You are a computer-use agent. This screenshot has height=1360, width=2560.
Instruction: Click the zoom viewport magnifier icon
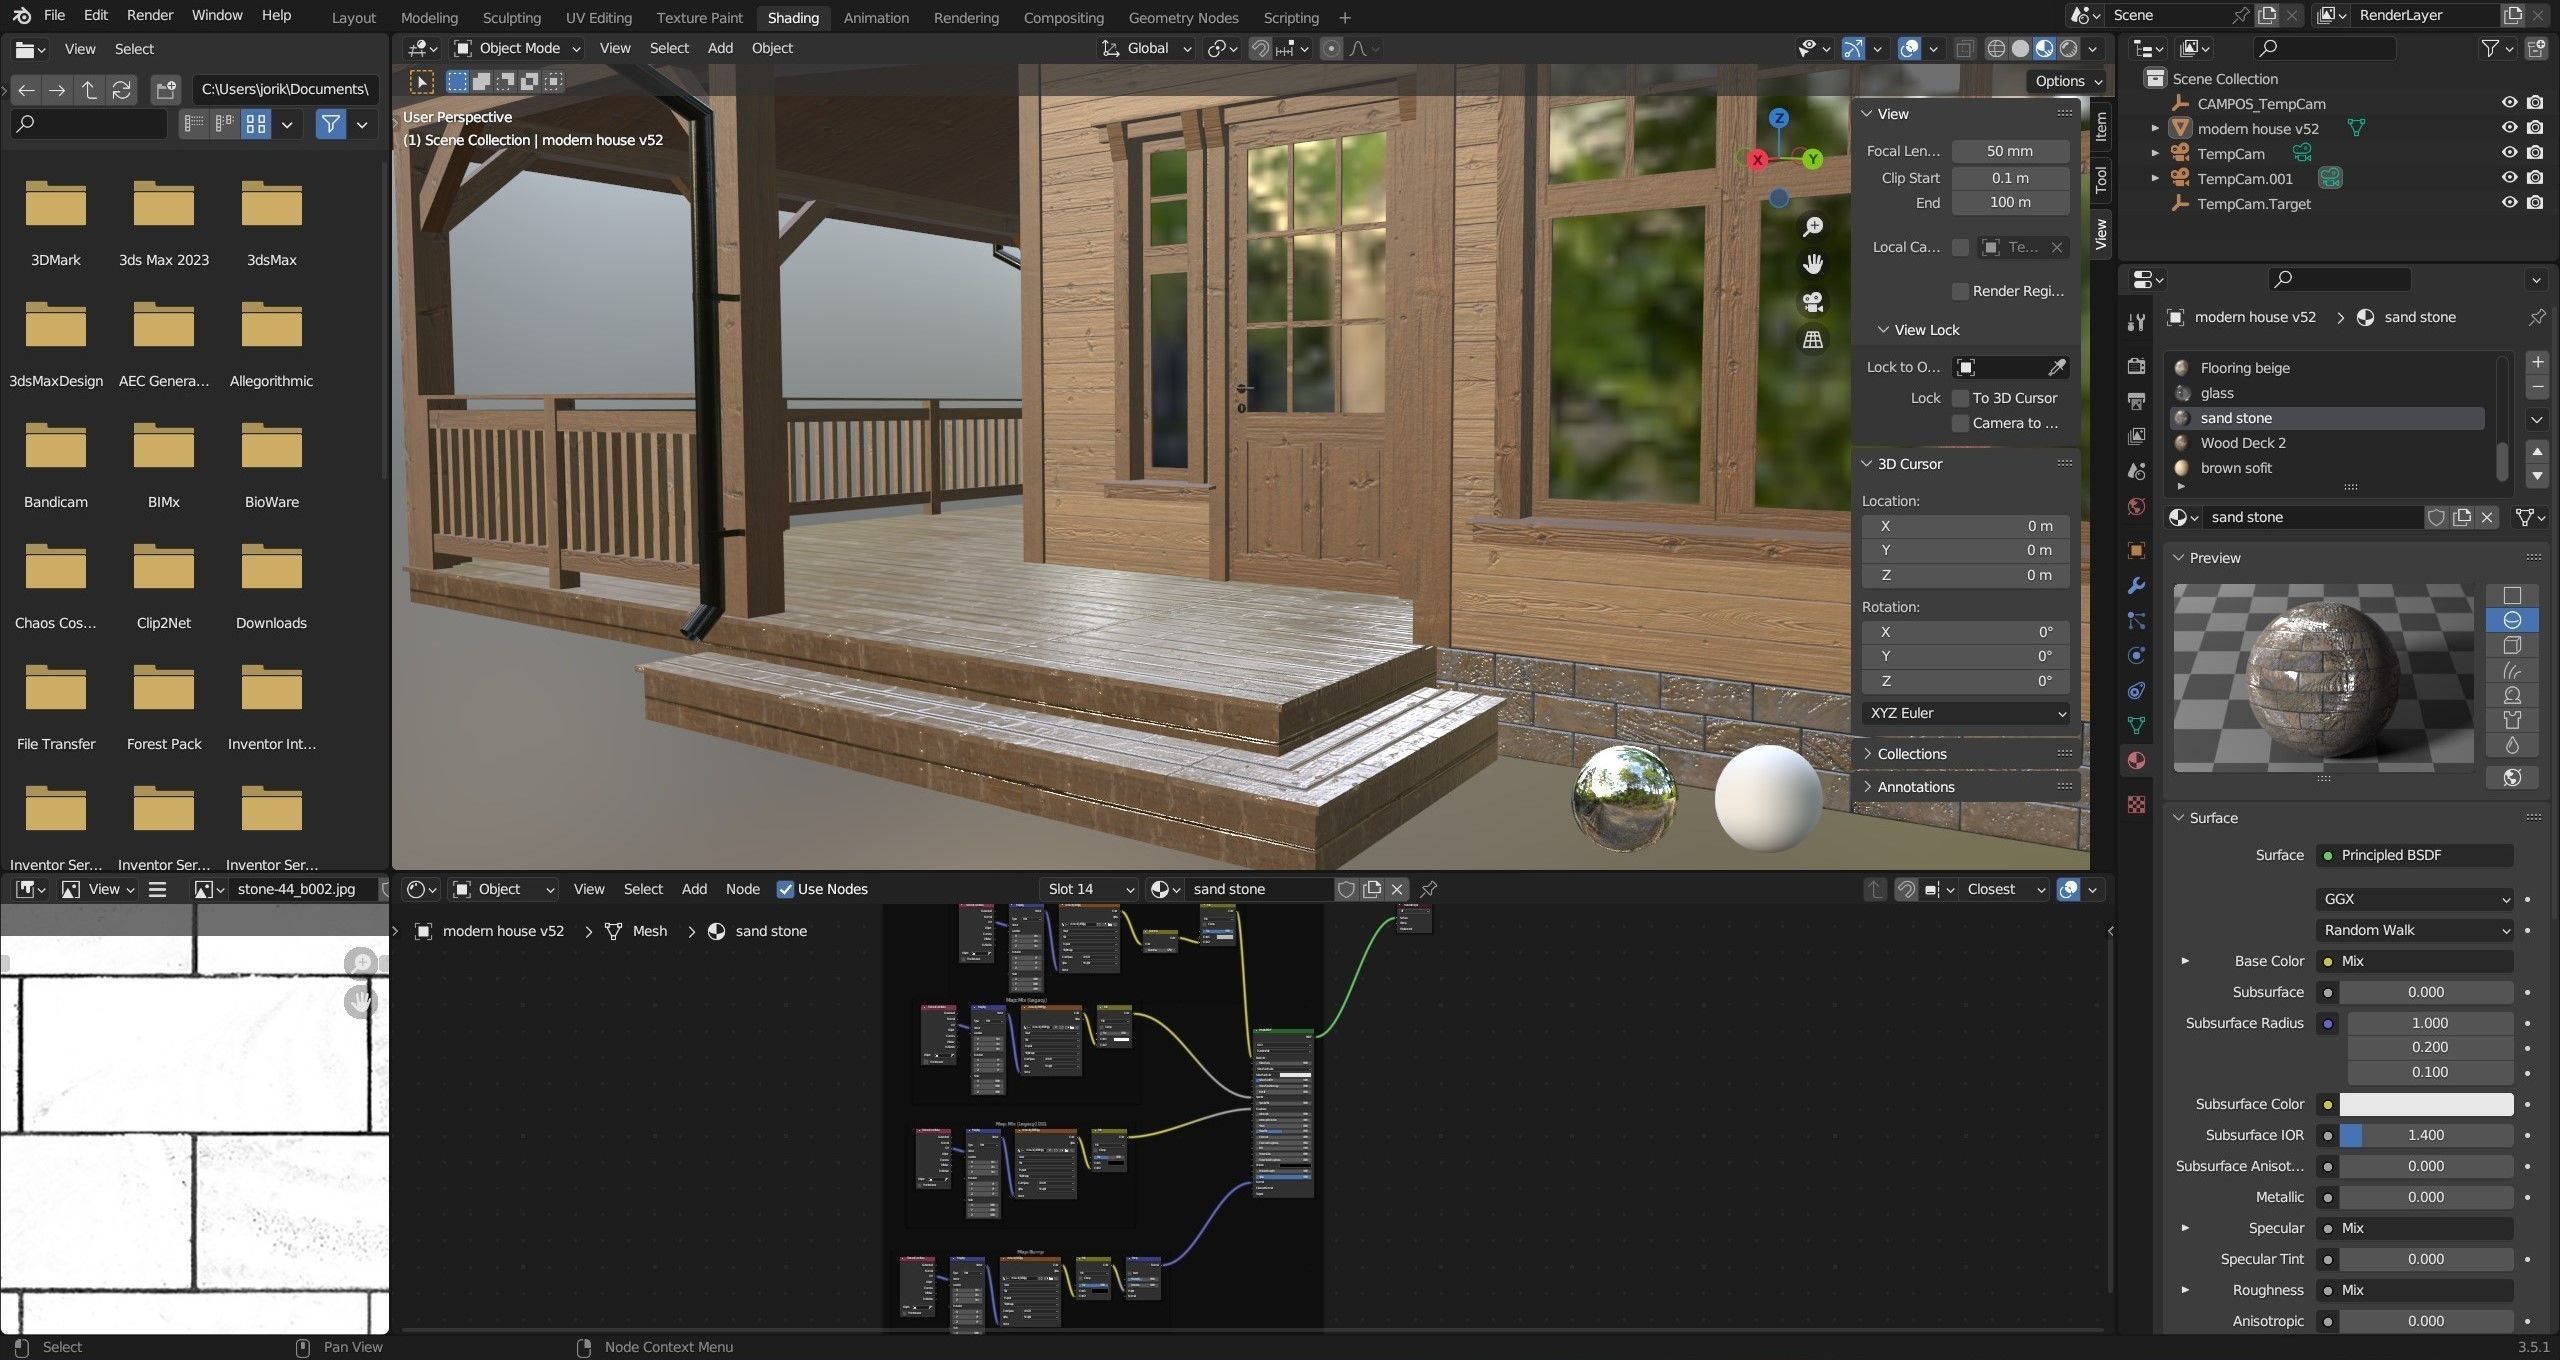coord(1812,227)
